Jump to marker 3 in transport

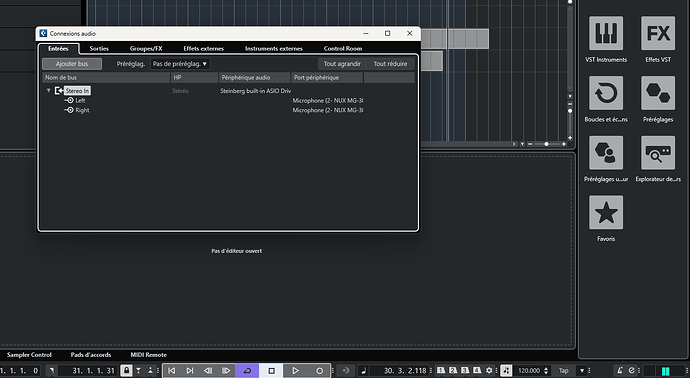465,371
